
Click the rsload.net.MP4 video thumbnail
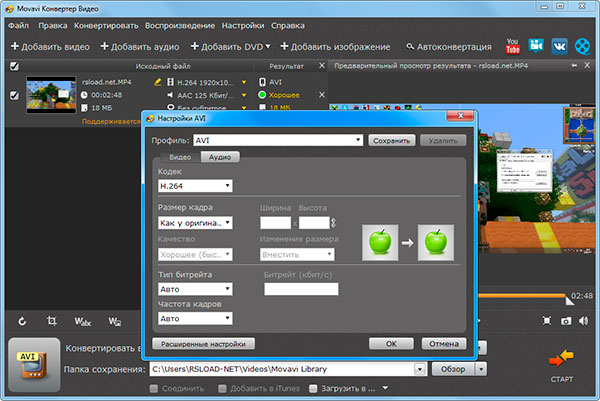51,95
